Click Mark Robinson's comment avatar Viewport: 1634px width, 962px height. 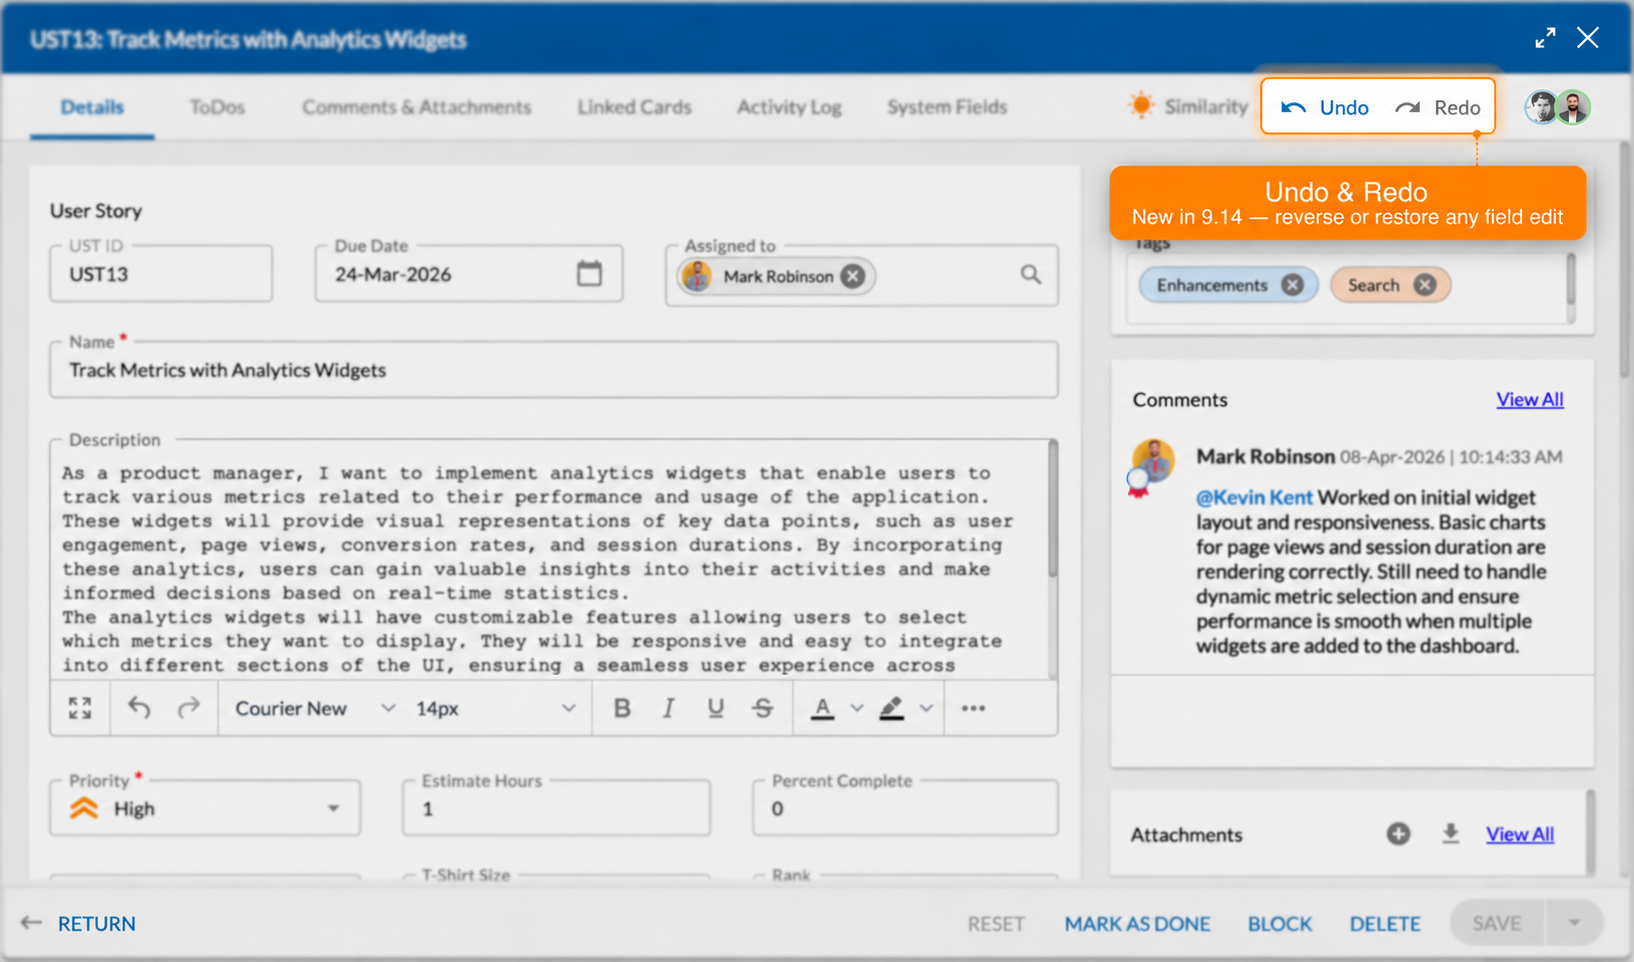point(1152,462)
